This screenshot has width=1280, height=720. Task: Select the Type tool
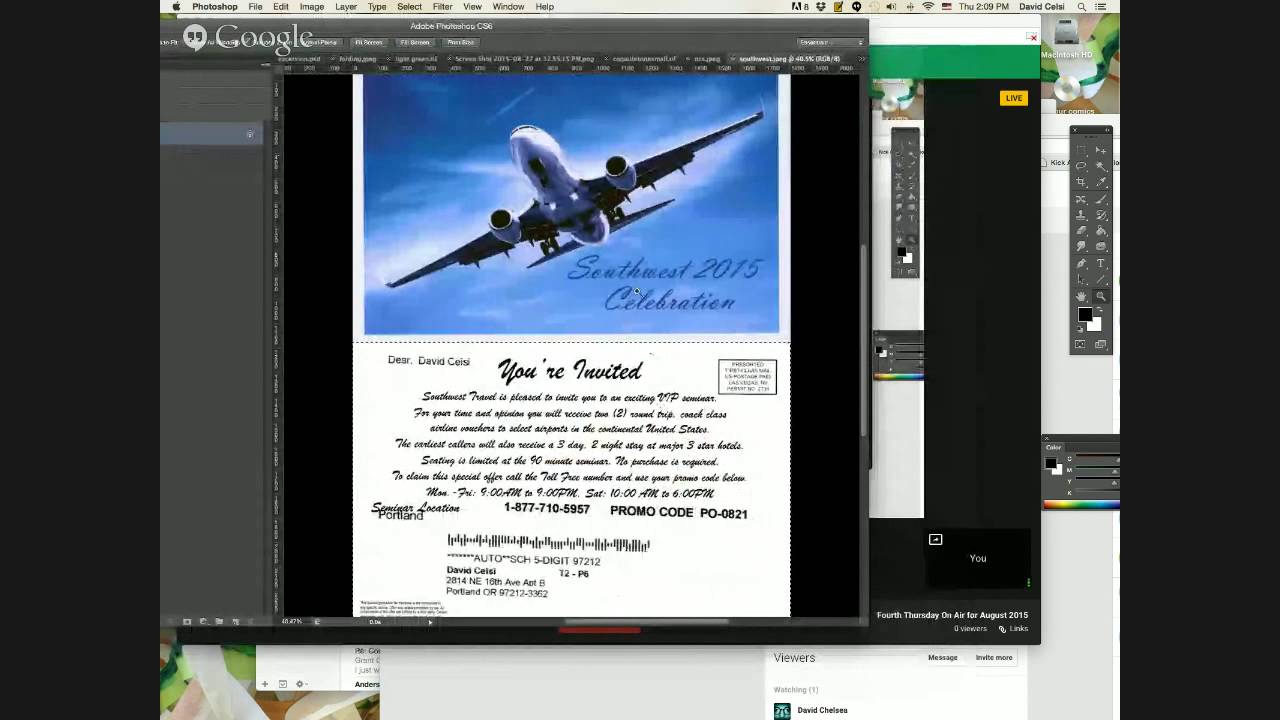coord(1101,263)
